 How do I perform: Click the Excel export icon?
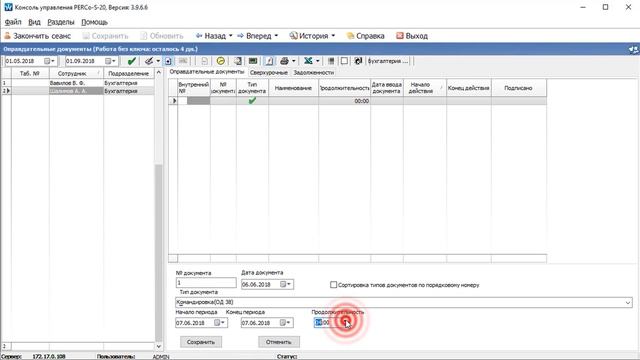click(x=308, y=61)
